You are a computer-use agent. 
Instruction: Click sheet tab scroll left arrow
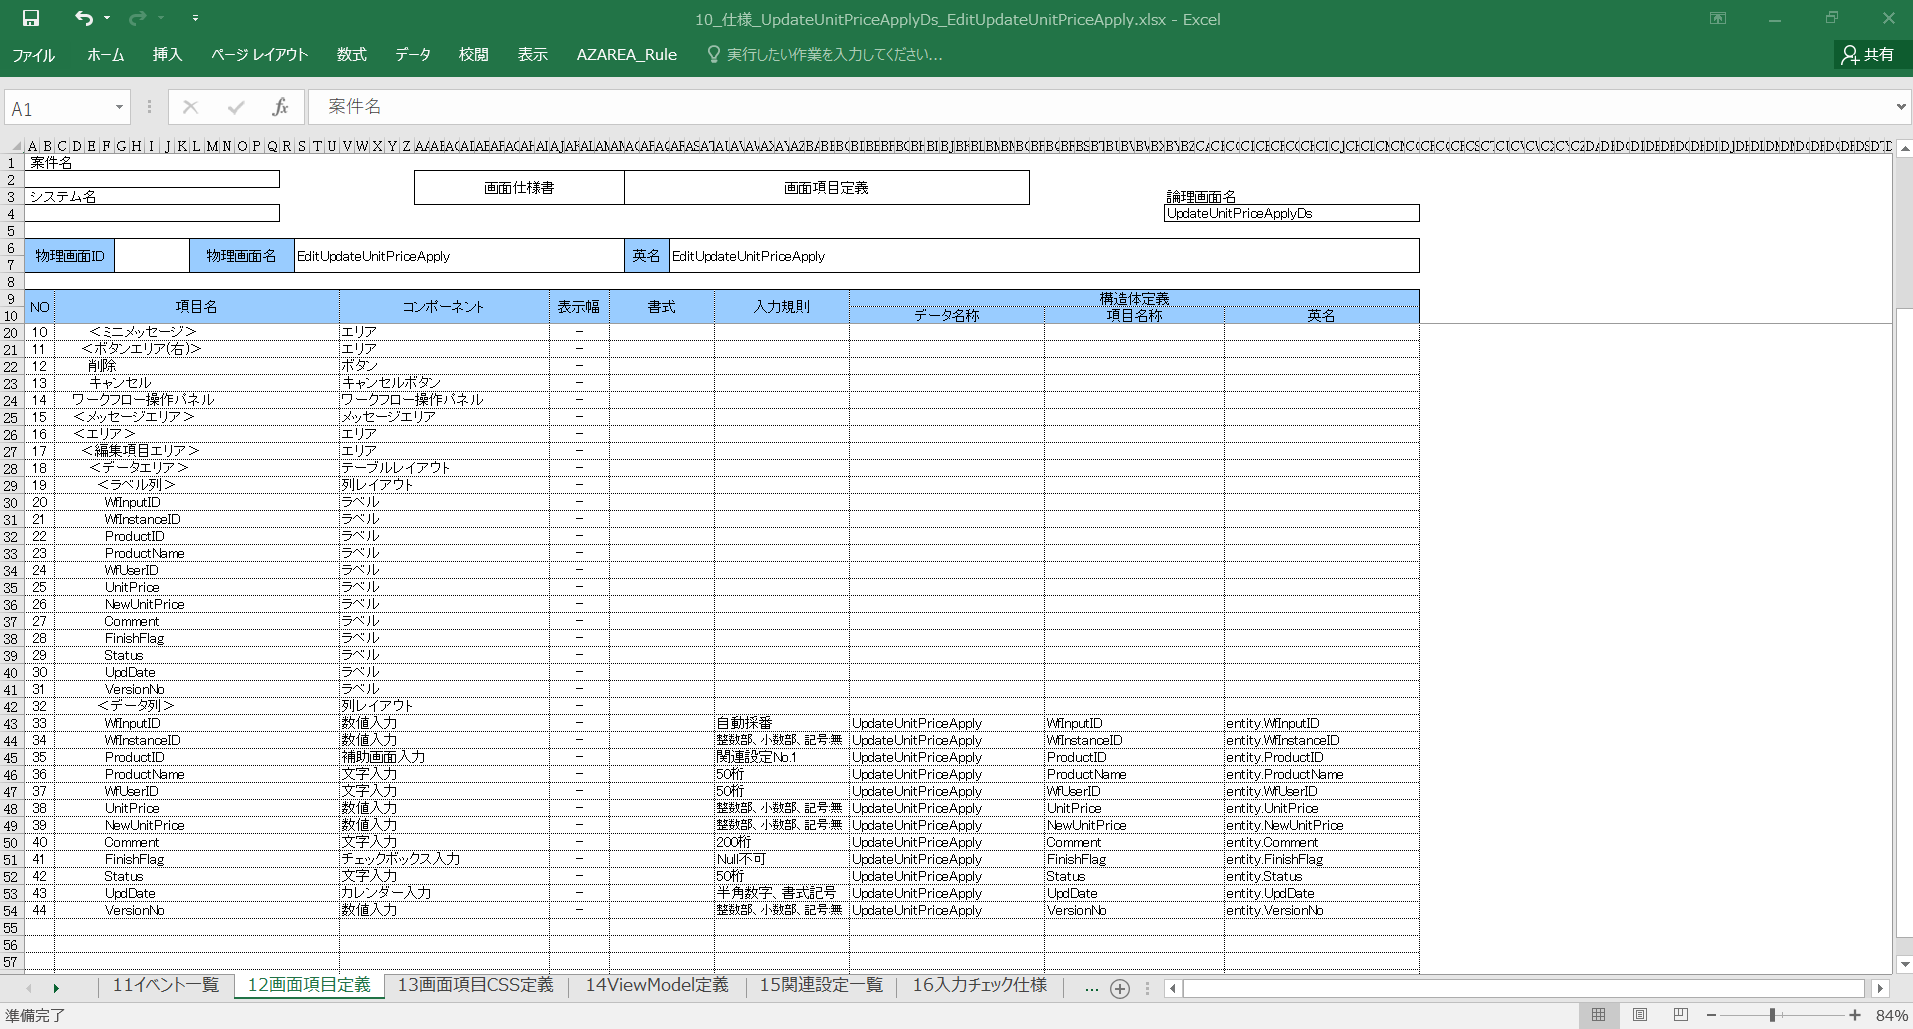[x=28, y=987]
